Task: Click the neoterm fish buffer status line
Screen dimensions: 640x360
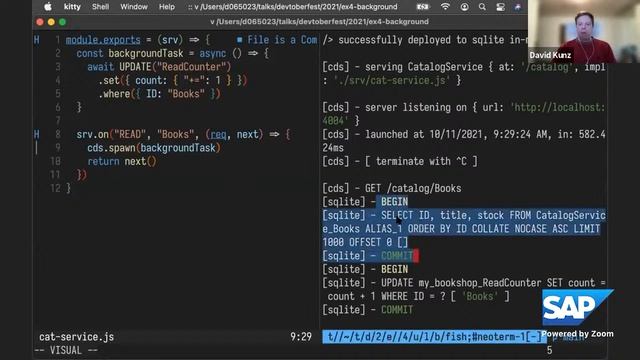Action: [434, 337]
